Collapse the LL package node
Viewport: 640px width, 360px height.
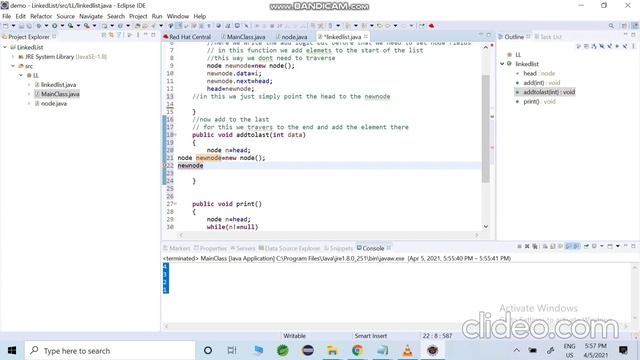coord(21,76)
